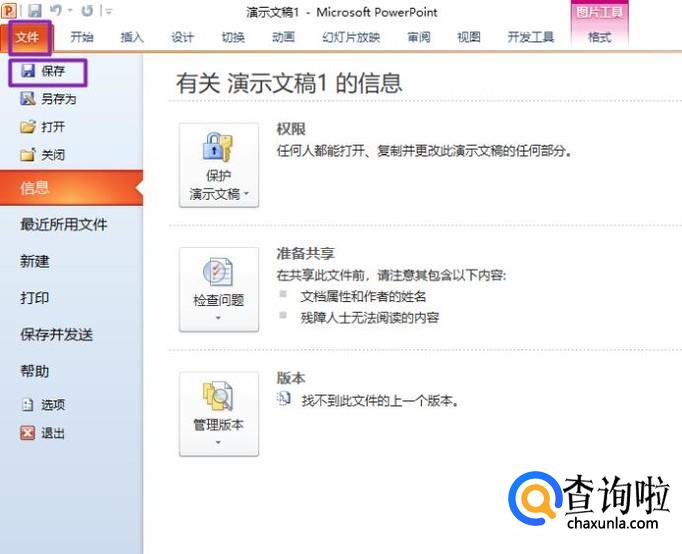
Task: Click the 检查问题 checklist icon
Action: pyautogui.click(x=218, y=271)
